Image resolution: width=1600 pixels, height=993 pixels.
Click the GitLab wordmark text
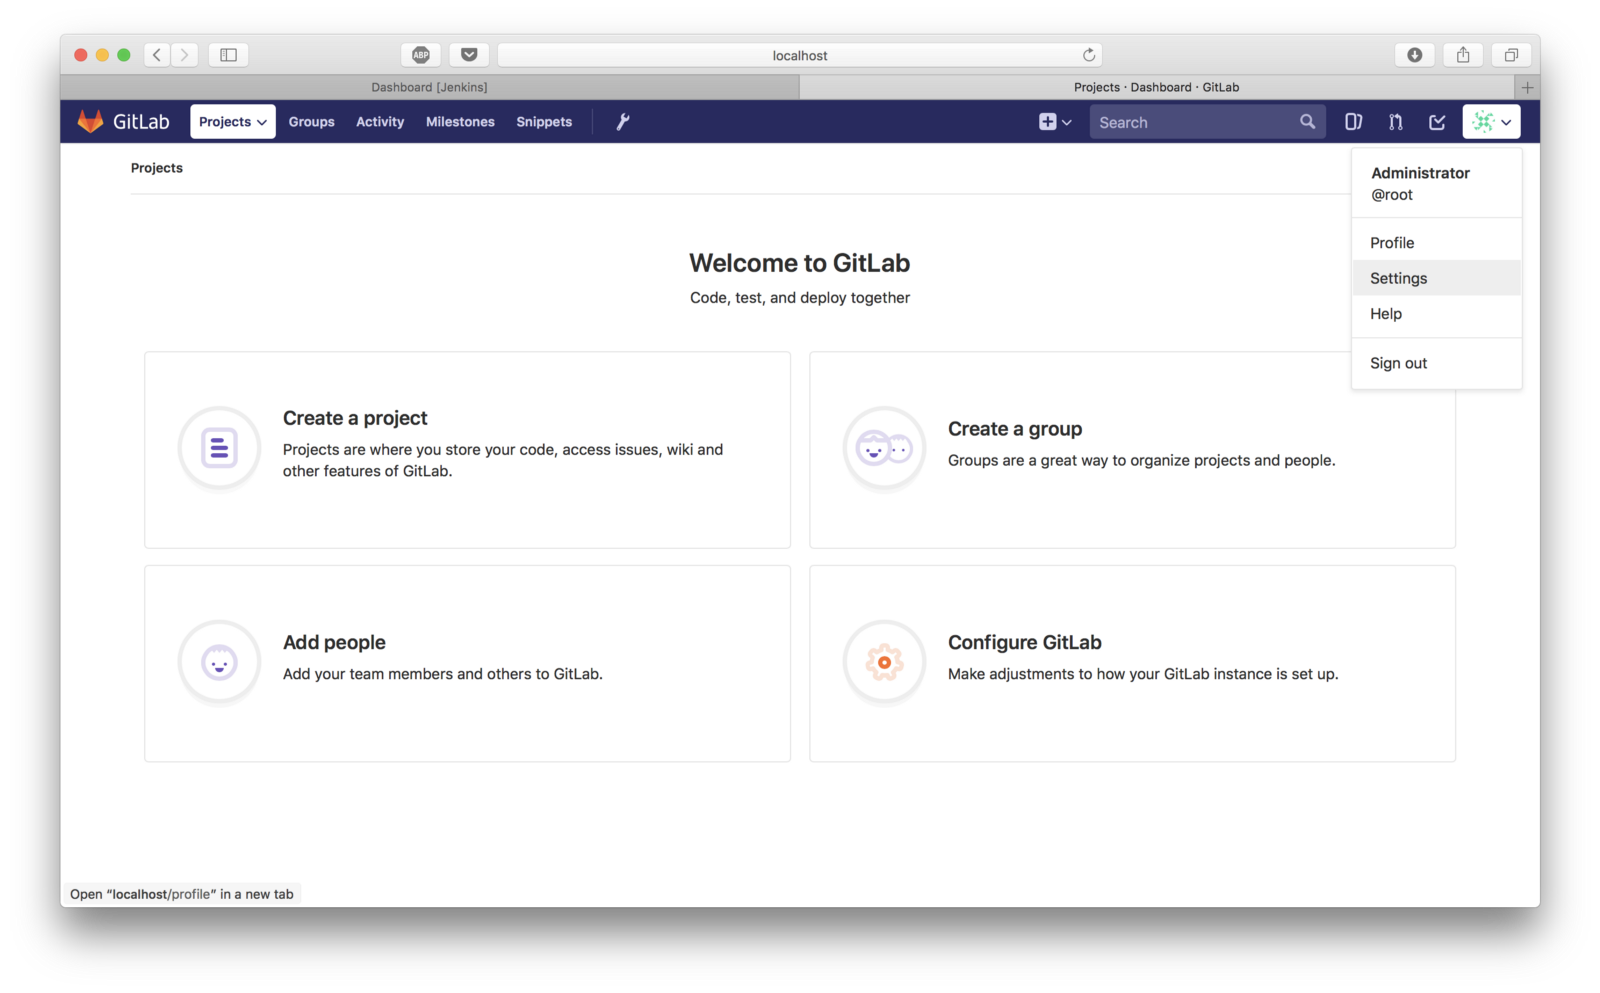coord(141,122)
